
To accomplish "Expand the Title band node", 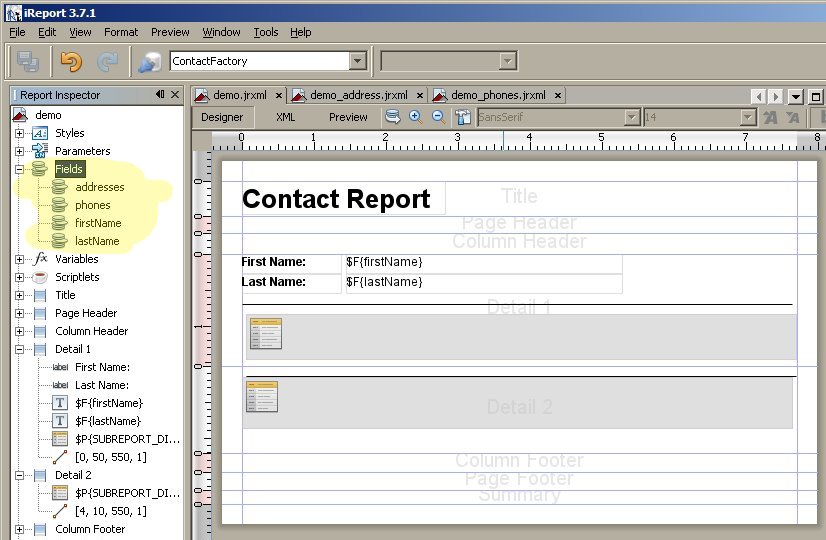I will (x=19, y=295).
